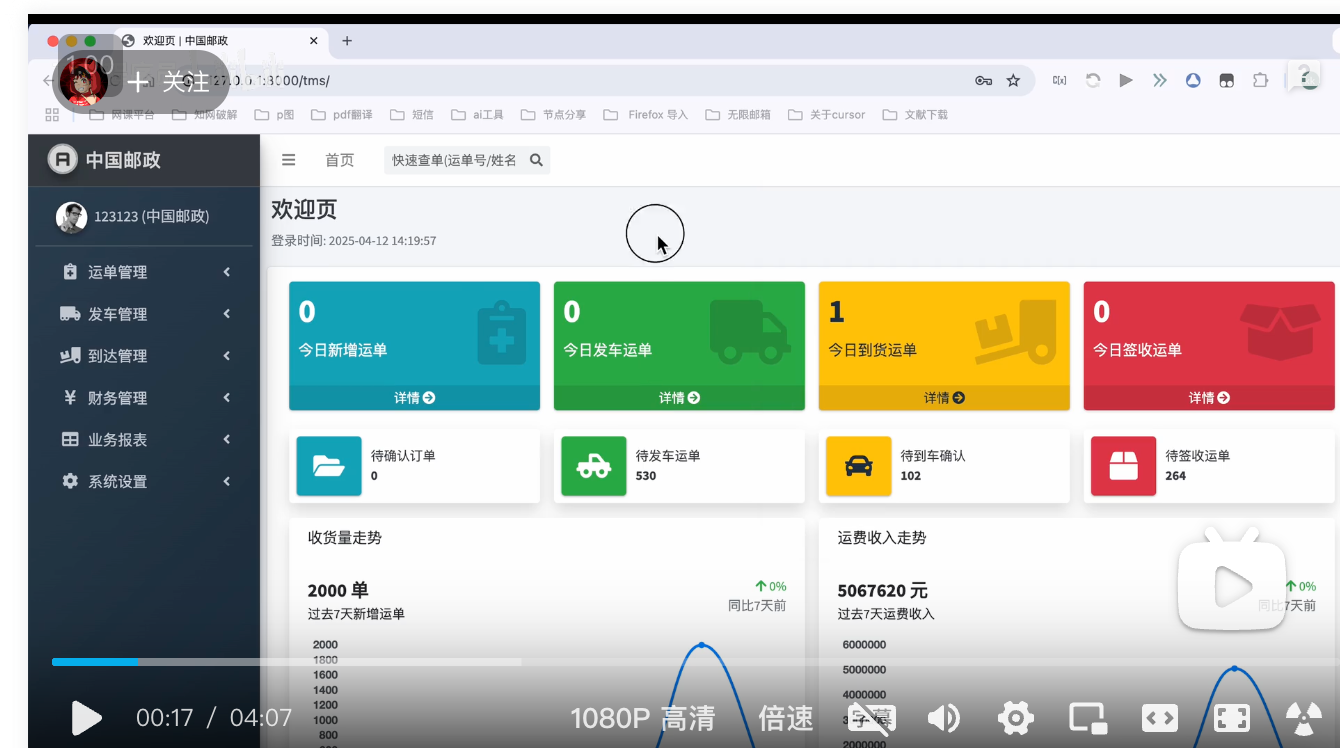
Task: Open the 业务报表 sidebar menu
Action: 144,440
